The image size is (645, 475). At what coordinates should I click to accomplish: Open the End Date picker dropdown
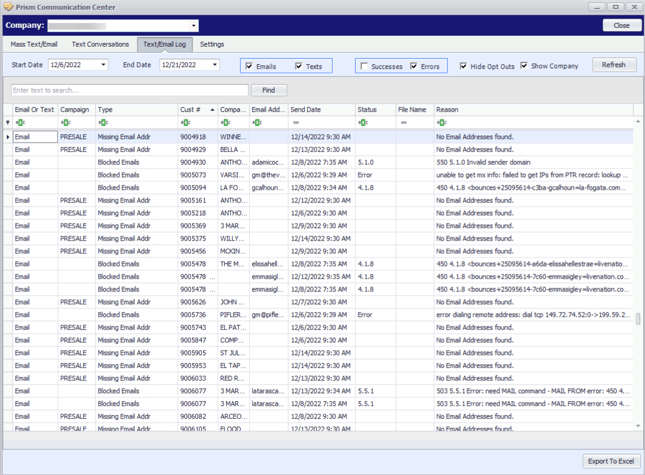215,65
